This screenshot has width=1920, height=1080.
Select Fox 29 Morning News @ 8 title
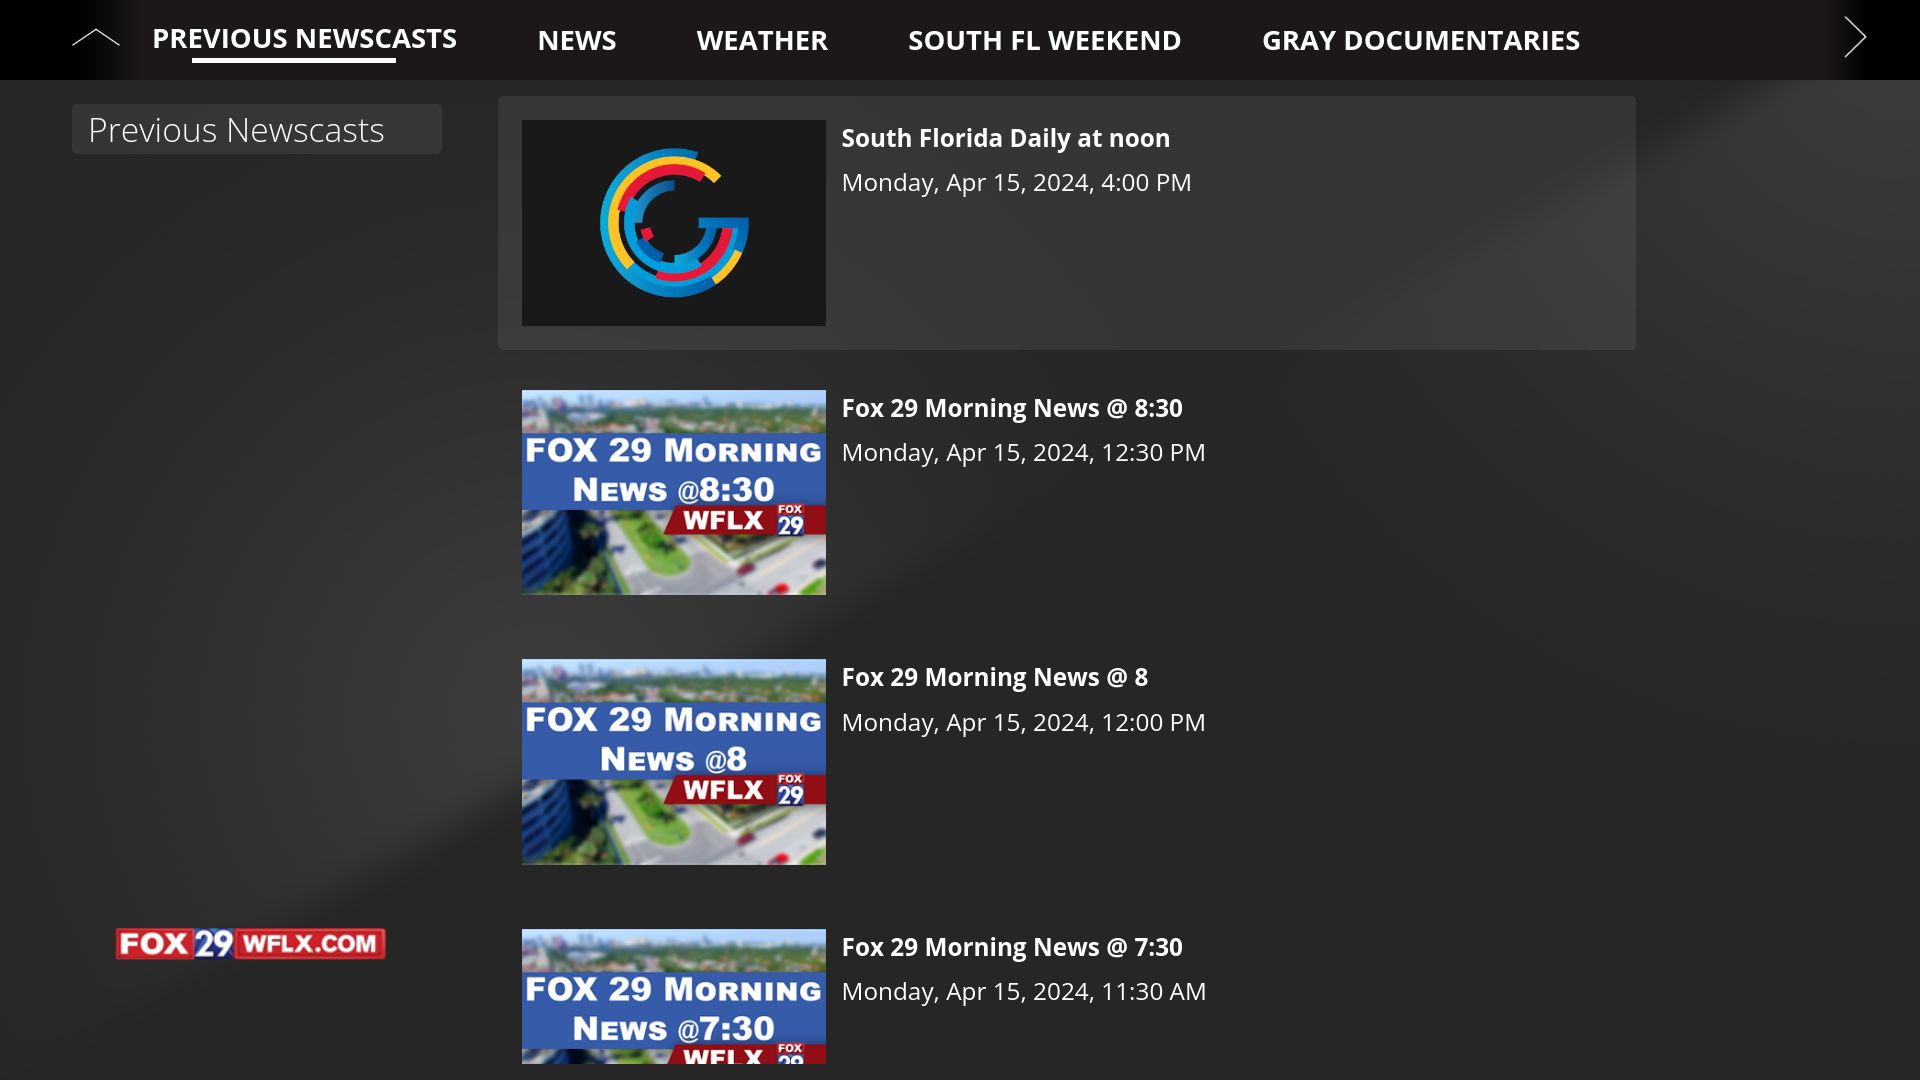click(995, 677)
